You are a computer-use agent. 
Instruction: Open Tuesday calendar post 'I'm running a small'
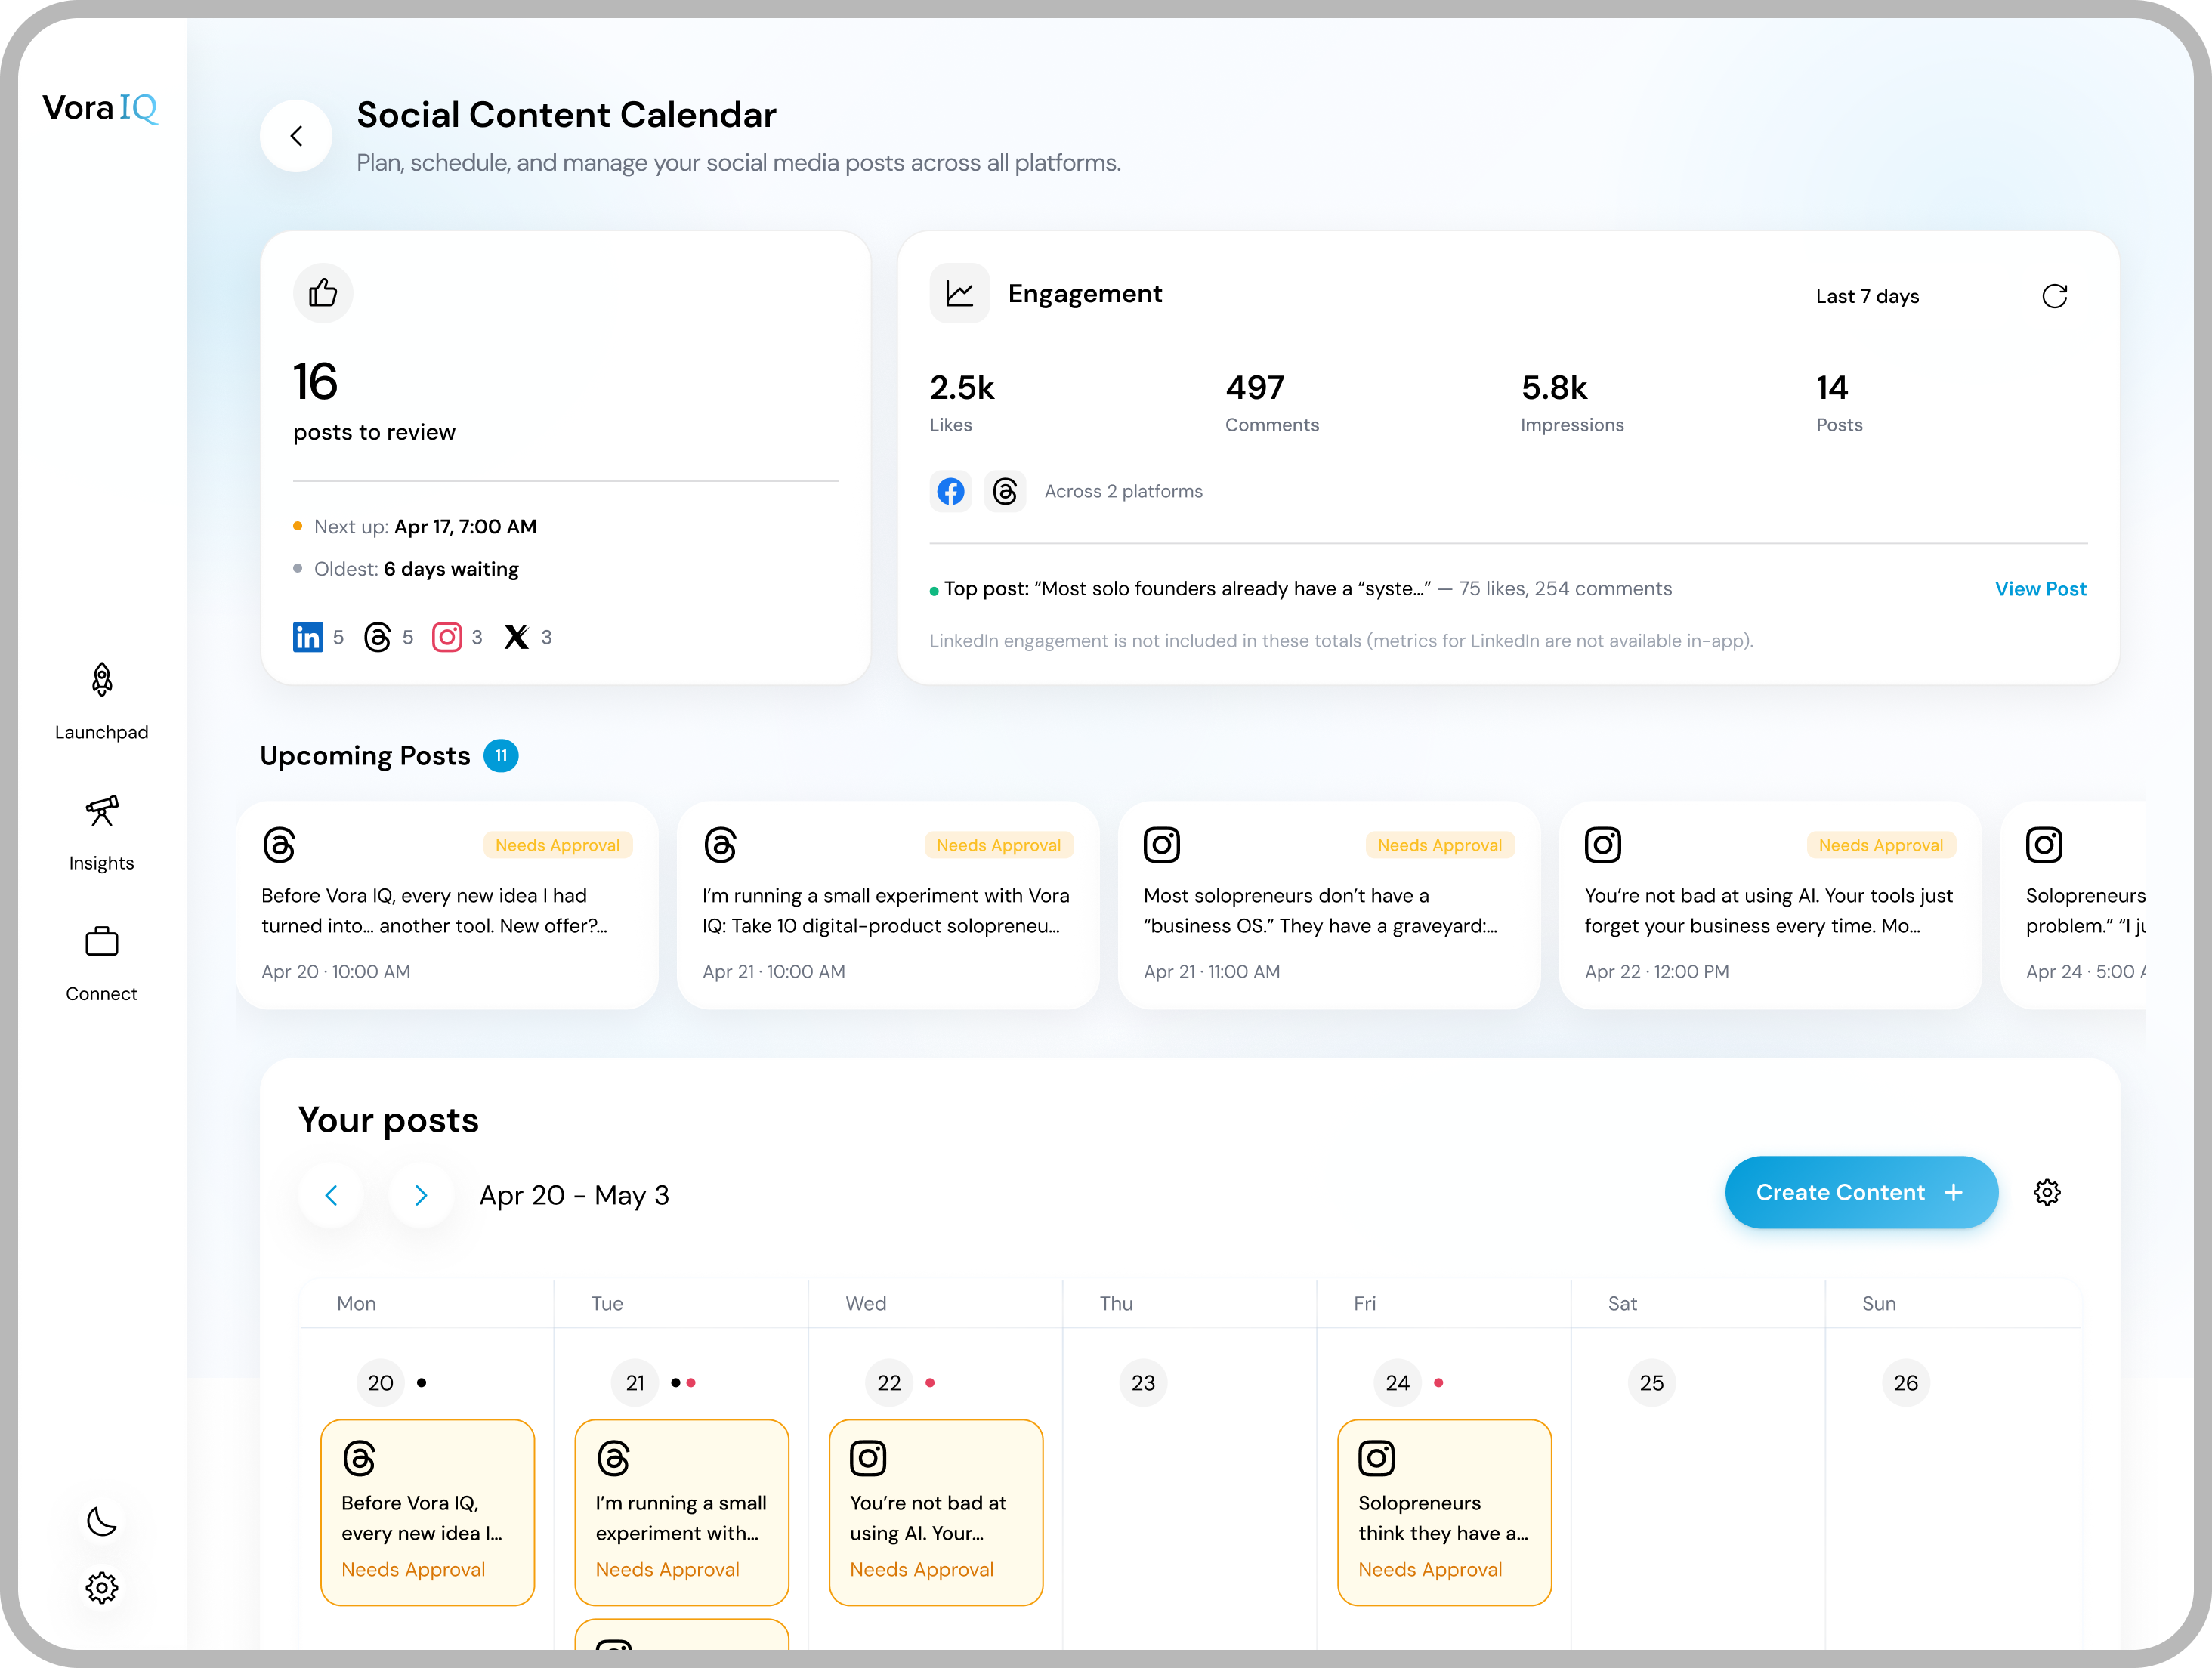click(x=681, y=1512)
